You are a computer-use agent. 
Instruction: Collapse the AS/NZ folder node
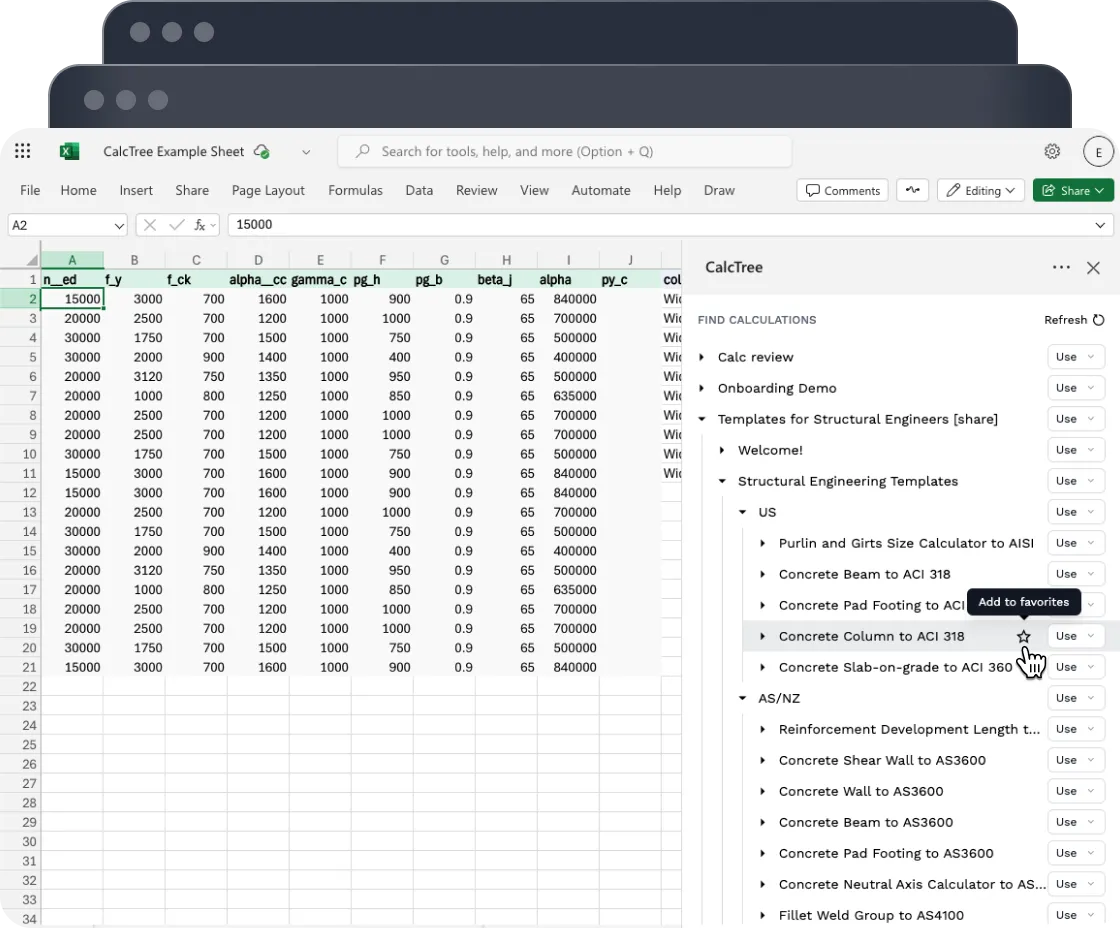pos(742,698)
